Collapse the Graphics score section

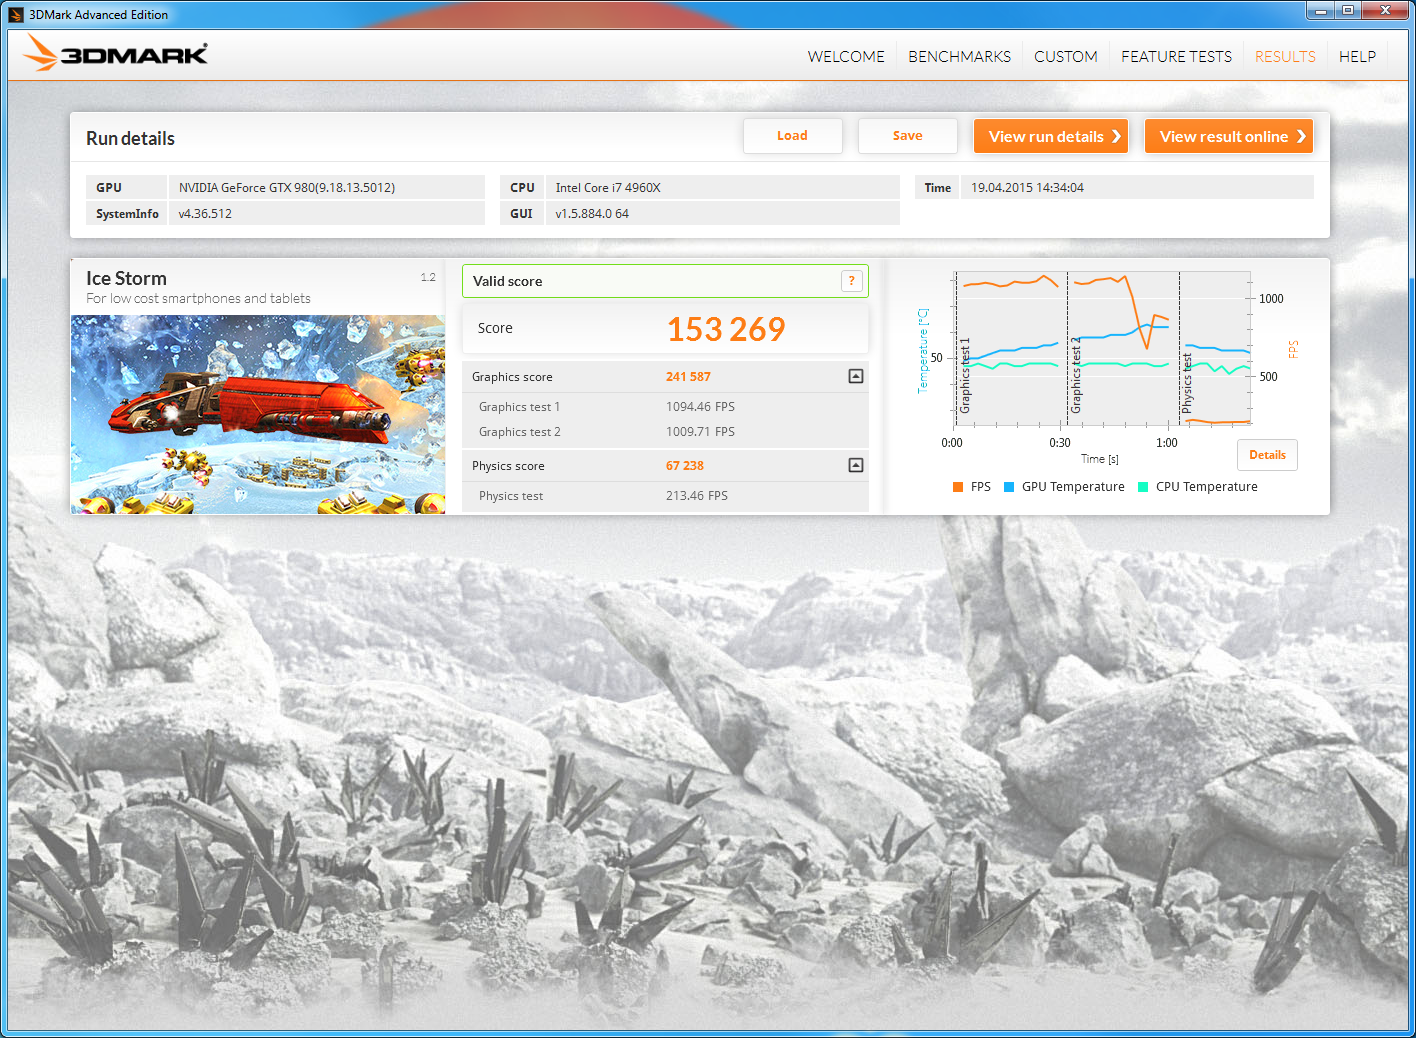pyautogui.click(x=855, y=376)
